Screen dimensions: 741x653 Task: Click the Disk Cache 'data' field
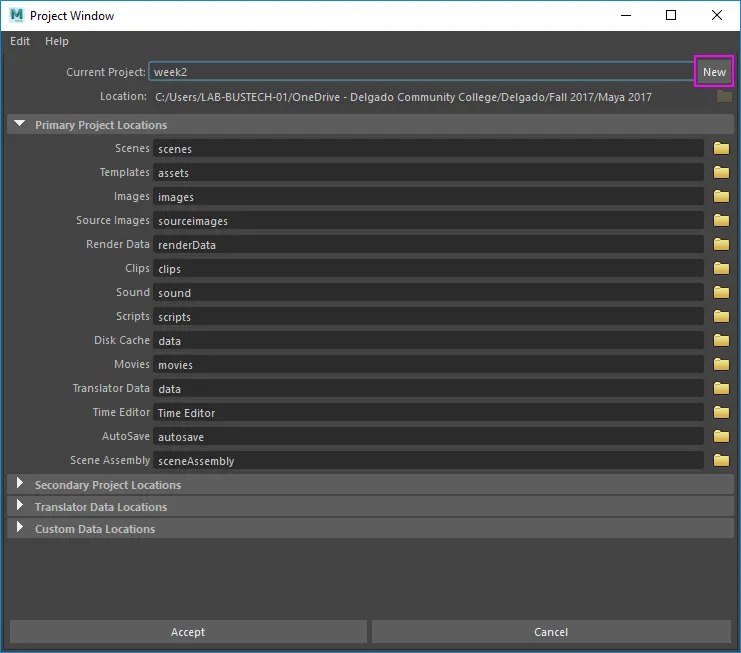pyautogui.click(x=428, y=341)
